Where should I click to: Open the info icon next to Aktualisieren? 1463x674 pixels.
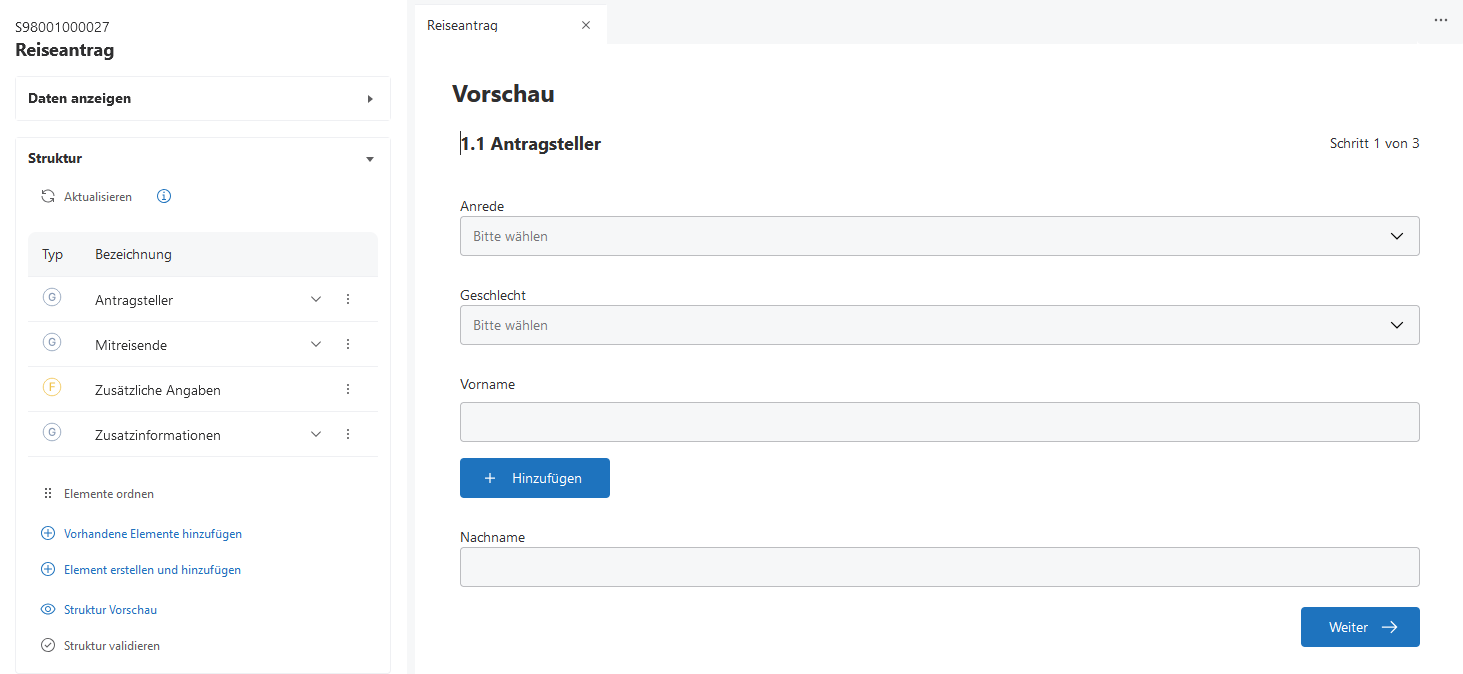[164, 197]
